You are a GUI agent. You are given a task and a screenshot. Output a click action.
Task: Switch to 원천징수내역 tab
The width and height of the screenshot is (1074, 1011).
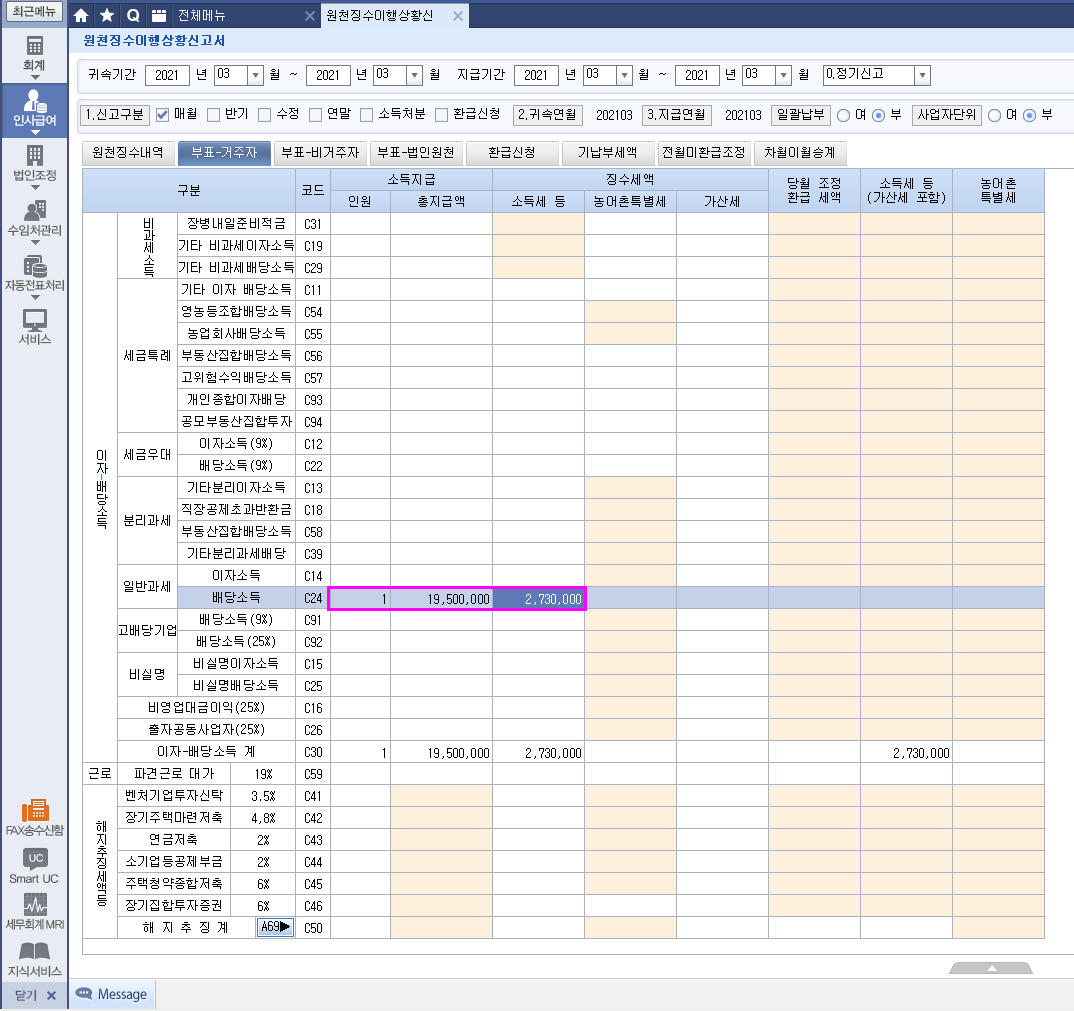point(128,153)
